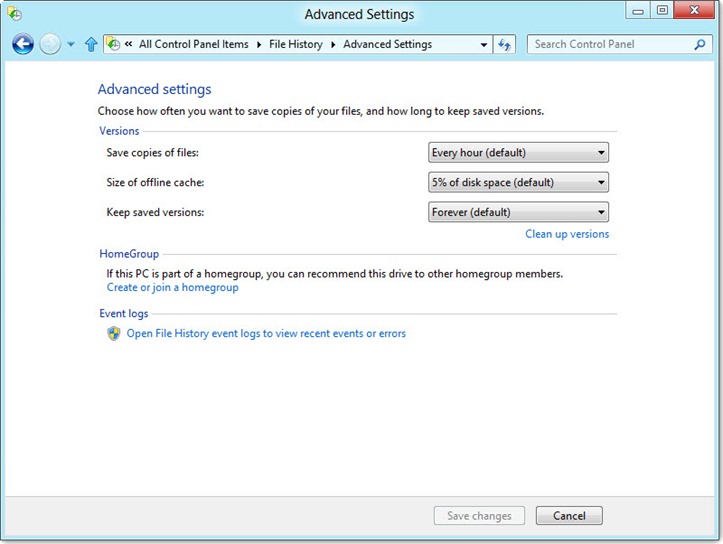The height and width of the screenshot is (544, 723).
Task: Open recent locations dropdown next to forward arrow
Action: 71,45
